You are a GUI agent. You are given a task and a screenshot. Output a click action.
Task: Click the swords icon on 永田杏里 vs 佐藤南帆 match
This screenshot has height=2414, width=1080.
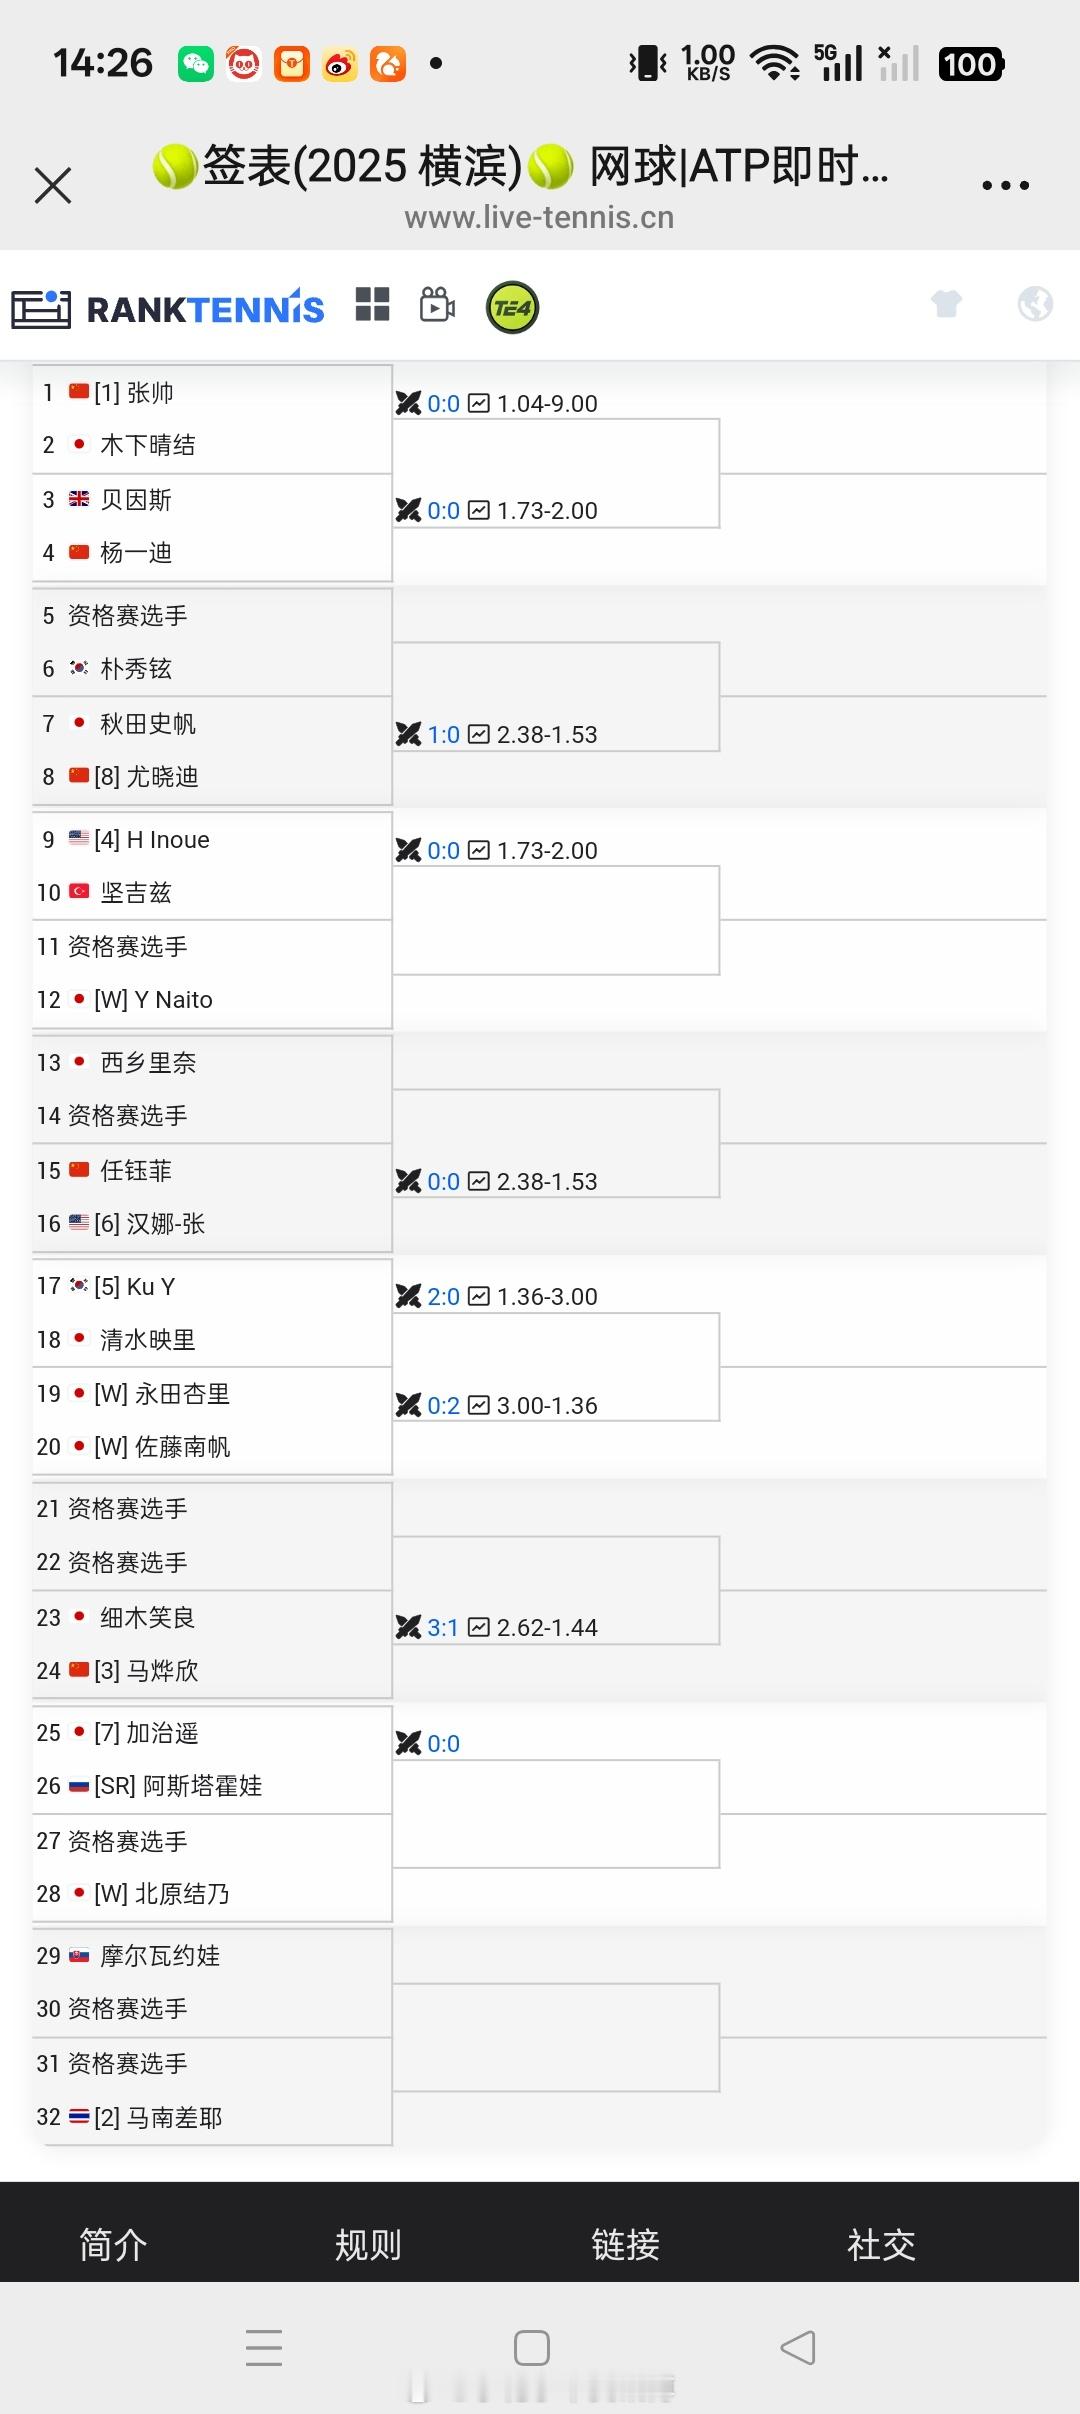pyautogui.click(x=410, y=1404)
